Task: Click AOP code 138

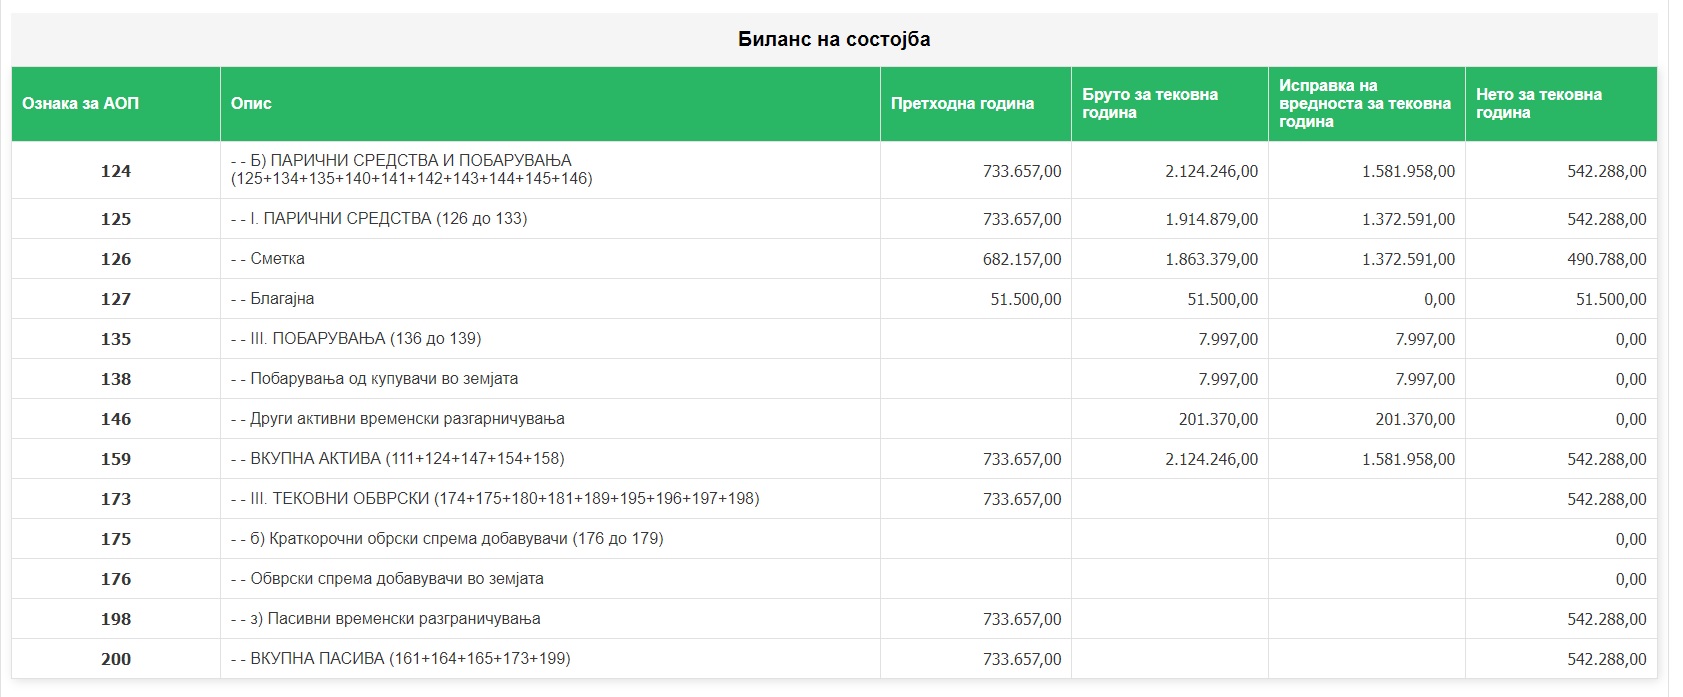Action: [116, 379]
